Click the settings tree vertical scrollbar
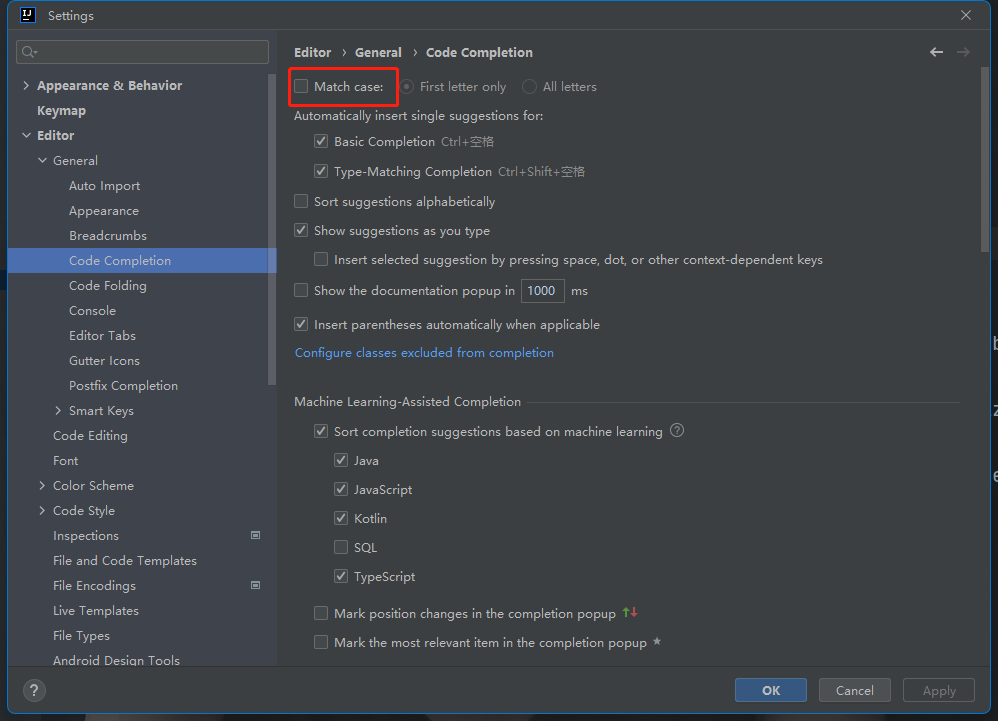The image size is (998, 721). tap(272, 229)
